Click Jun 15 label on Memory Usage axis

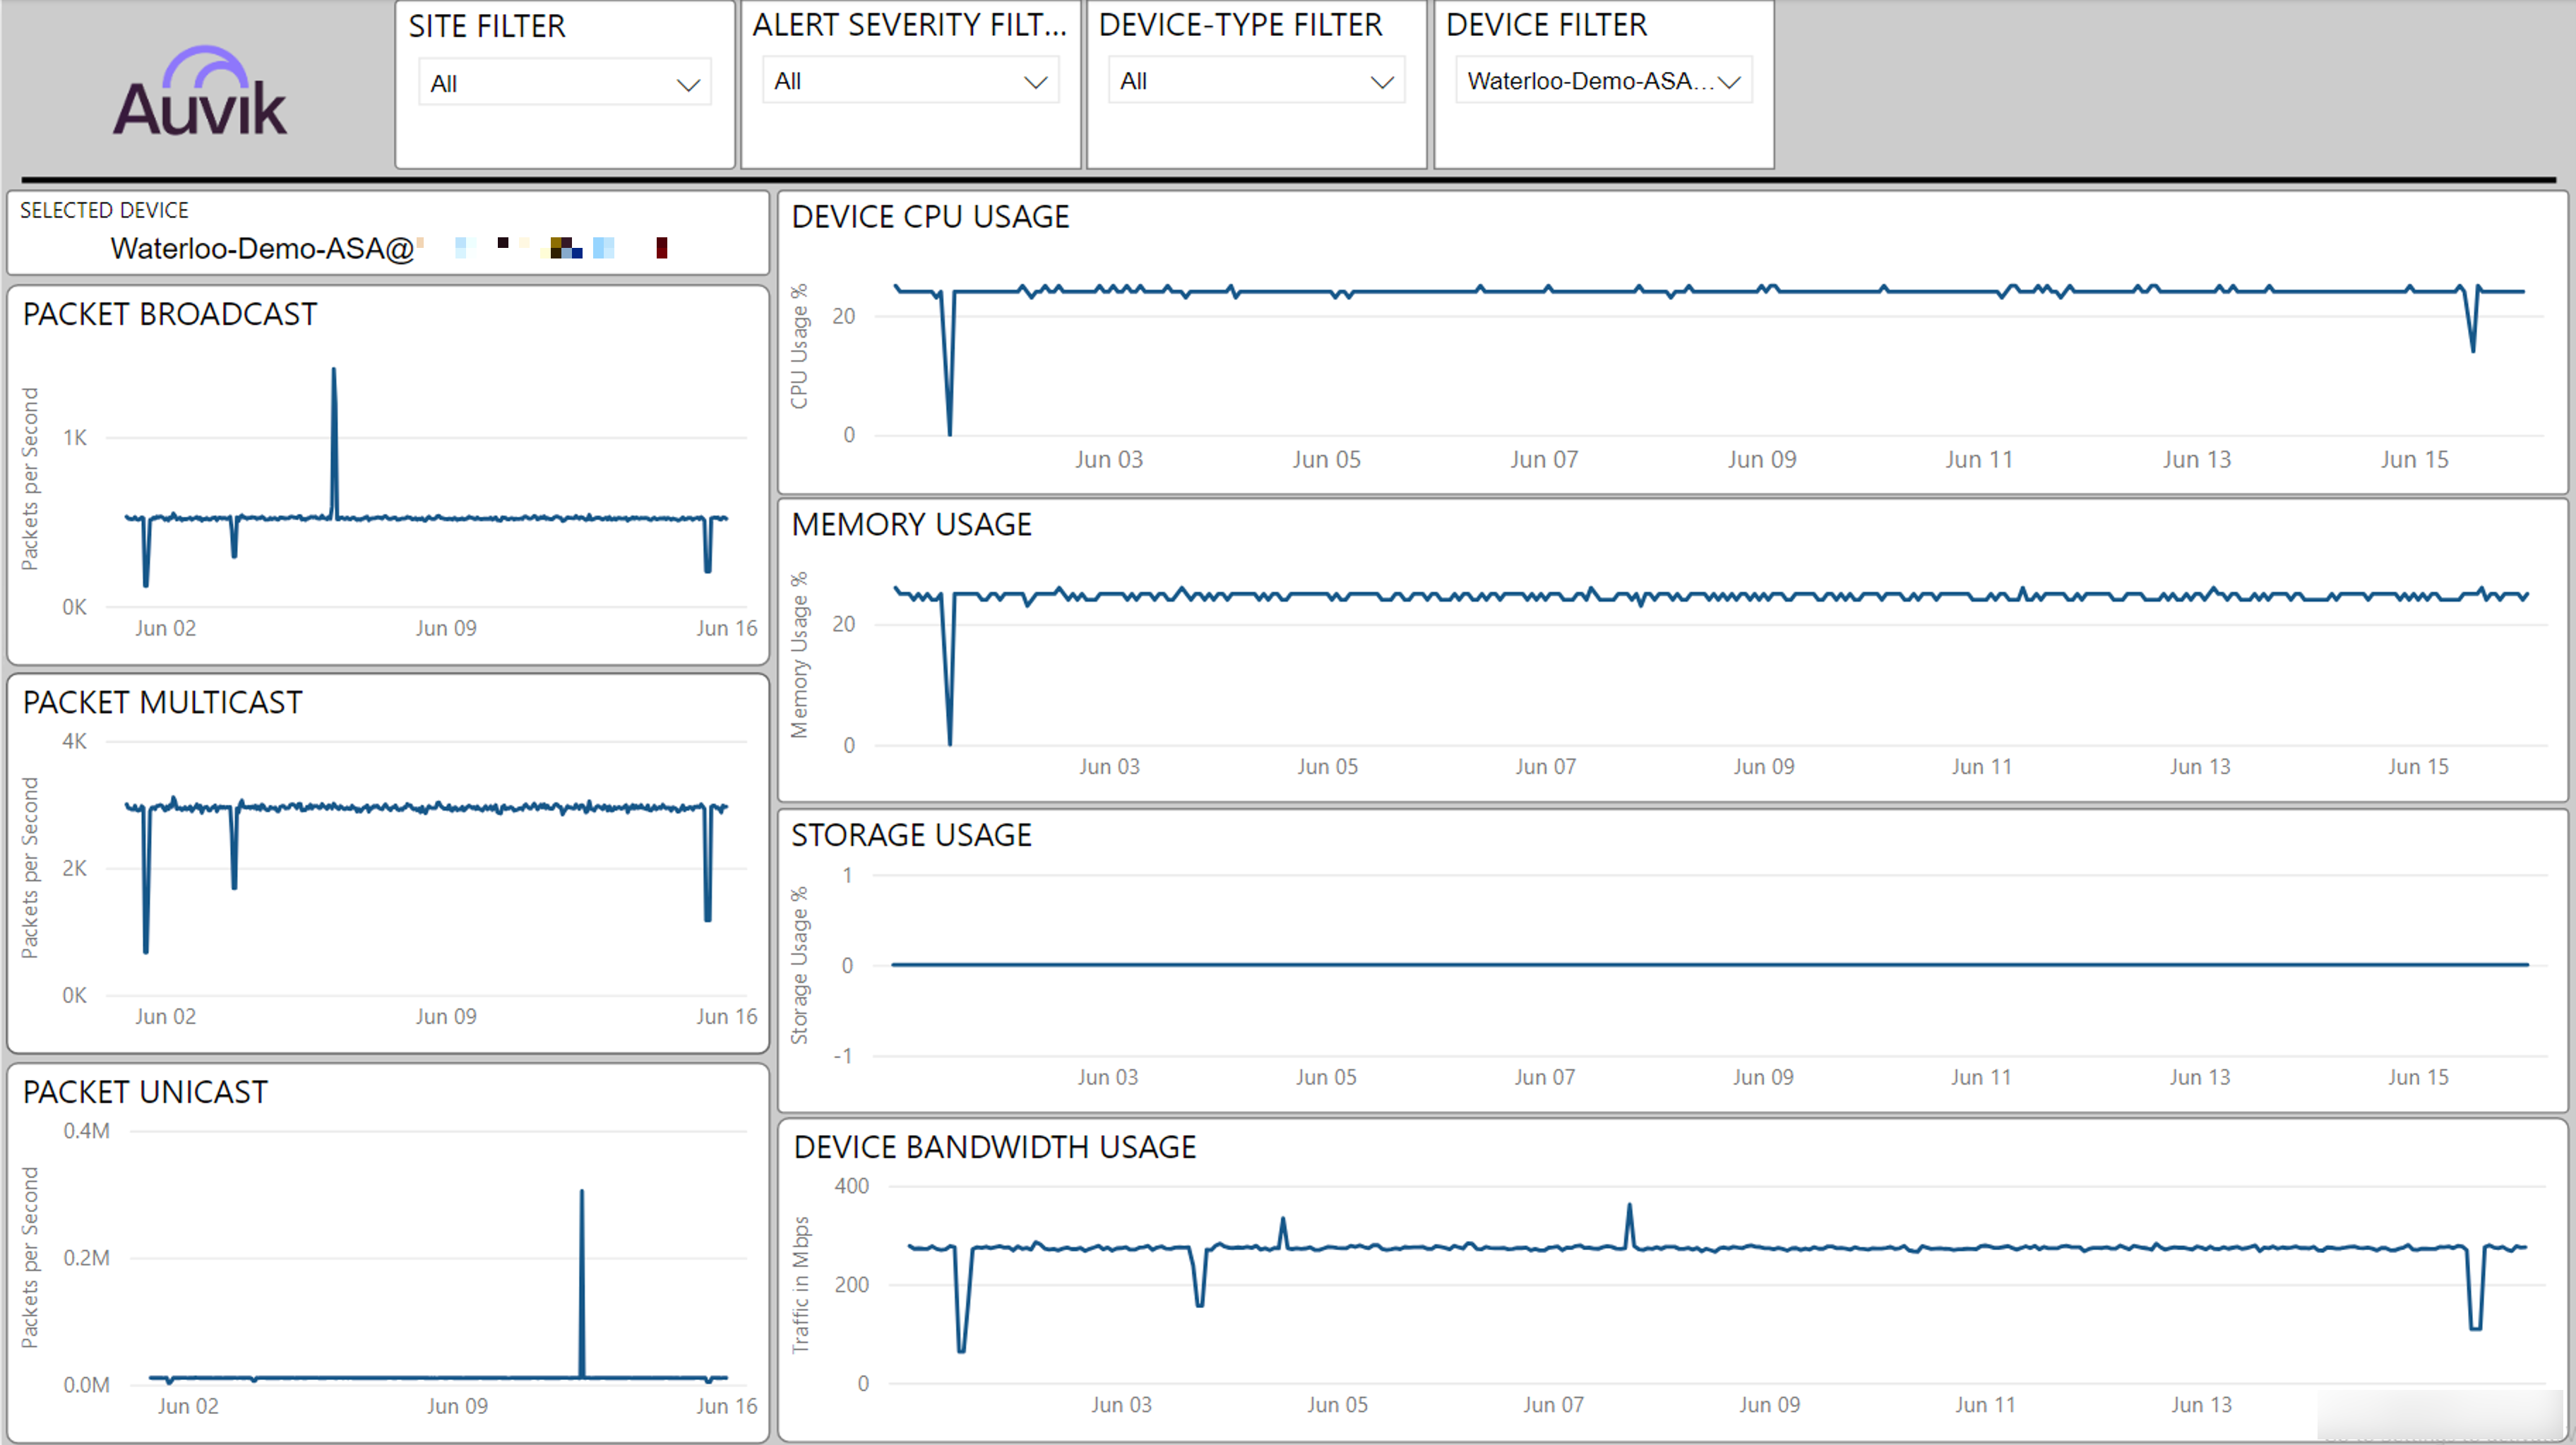[x=2419, y=767]
